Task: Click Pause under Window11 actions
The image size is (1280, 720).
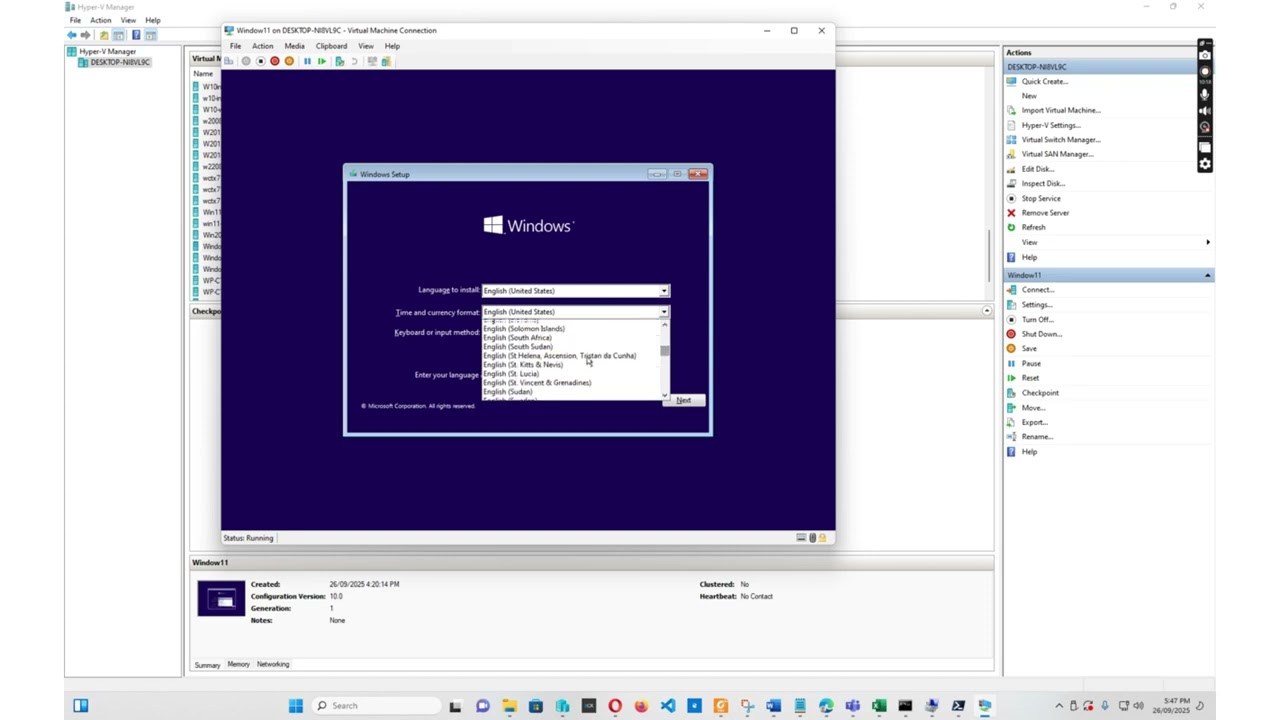Action: click(x=1031, y=364)
